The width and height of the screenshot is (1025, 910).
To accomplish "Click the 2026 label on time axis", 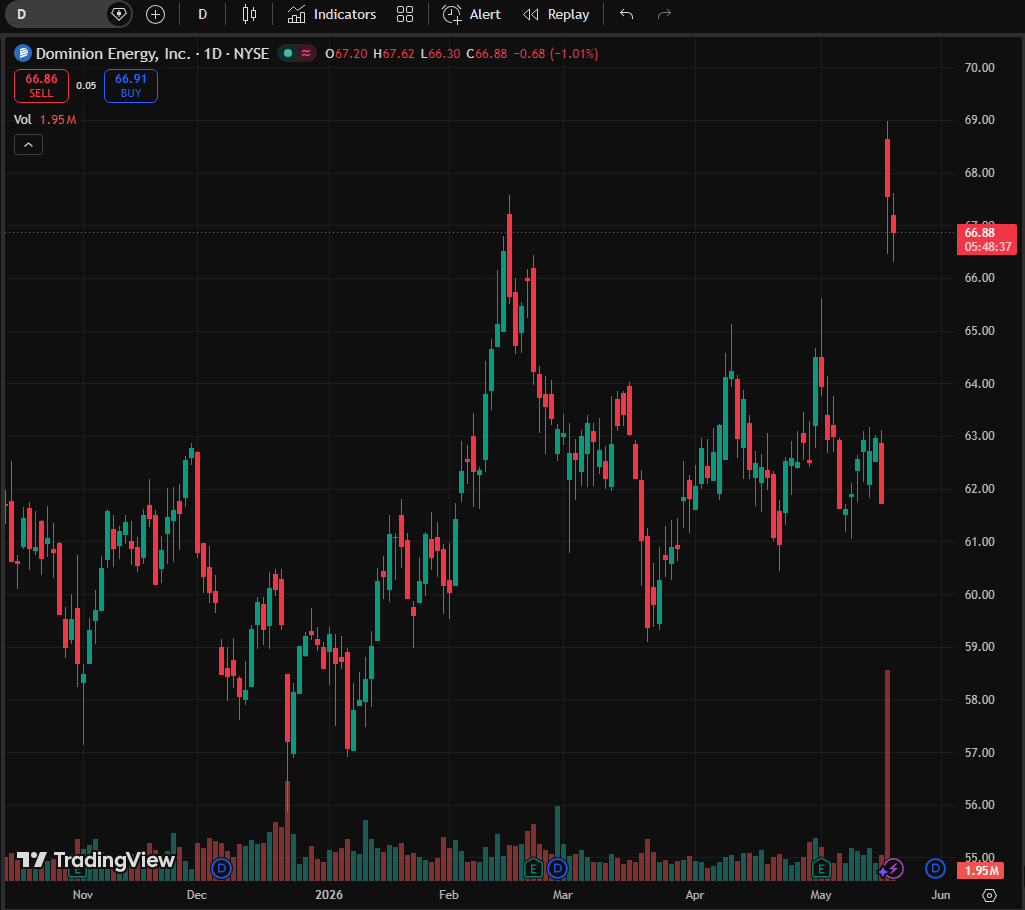I will [x=329, y=895].
